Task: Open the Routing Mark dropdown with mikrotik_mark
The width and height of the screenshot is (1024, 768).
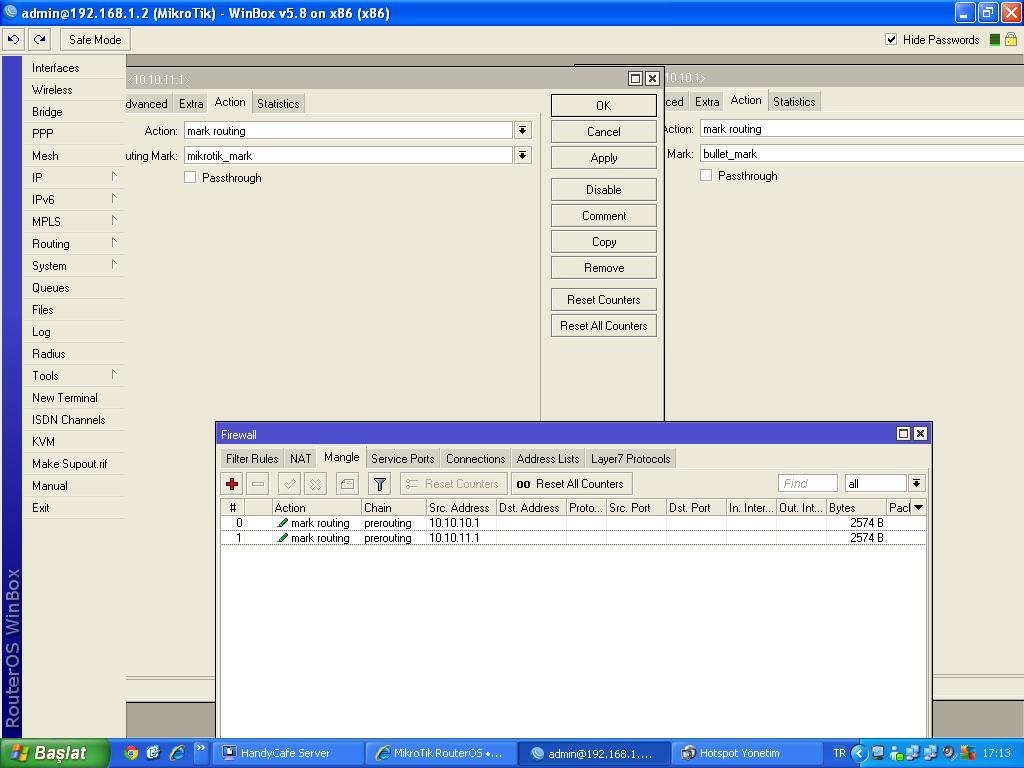Action: click(x=522, y=155)
